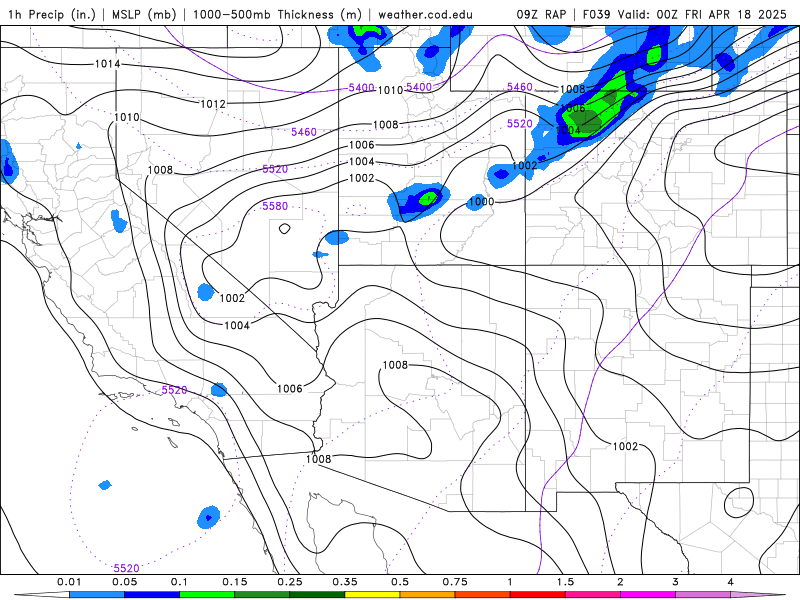The image size is (800, 600).
Task: Pick the magenta 2 inch legend swatch
Action: 648,595
